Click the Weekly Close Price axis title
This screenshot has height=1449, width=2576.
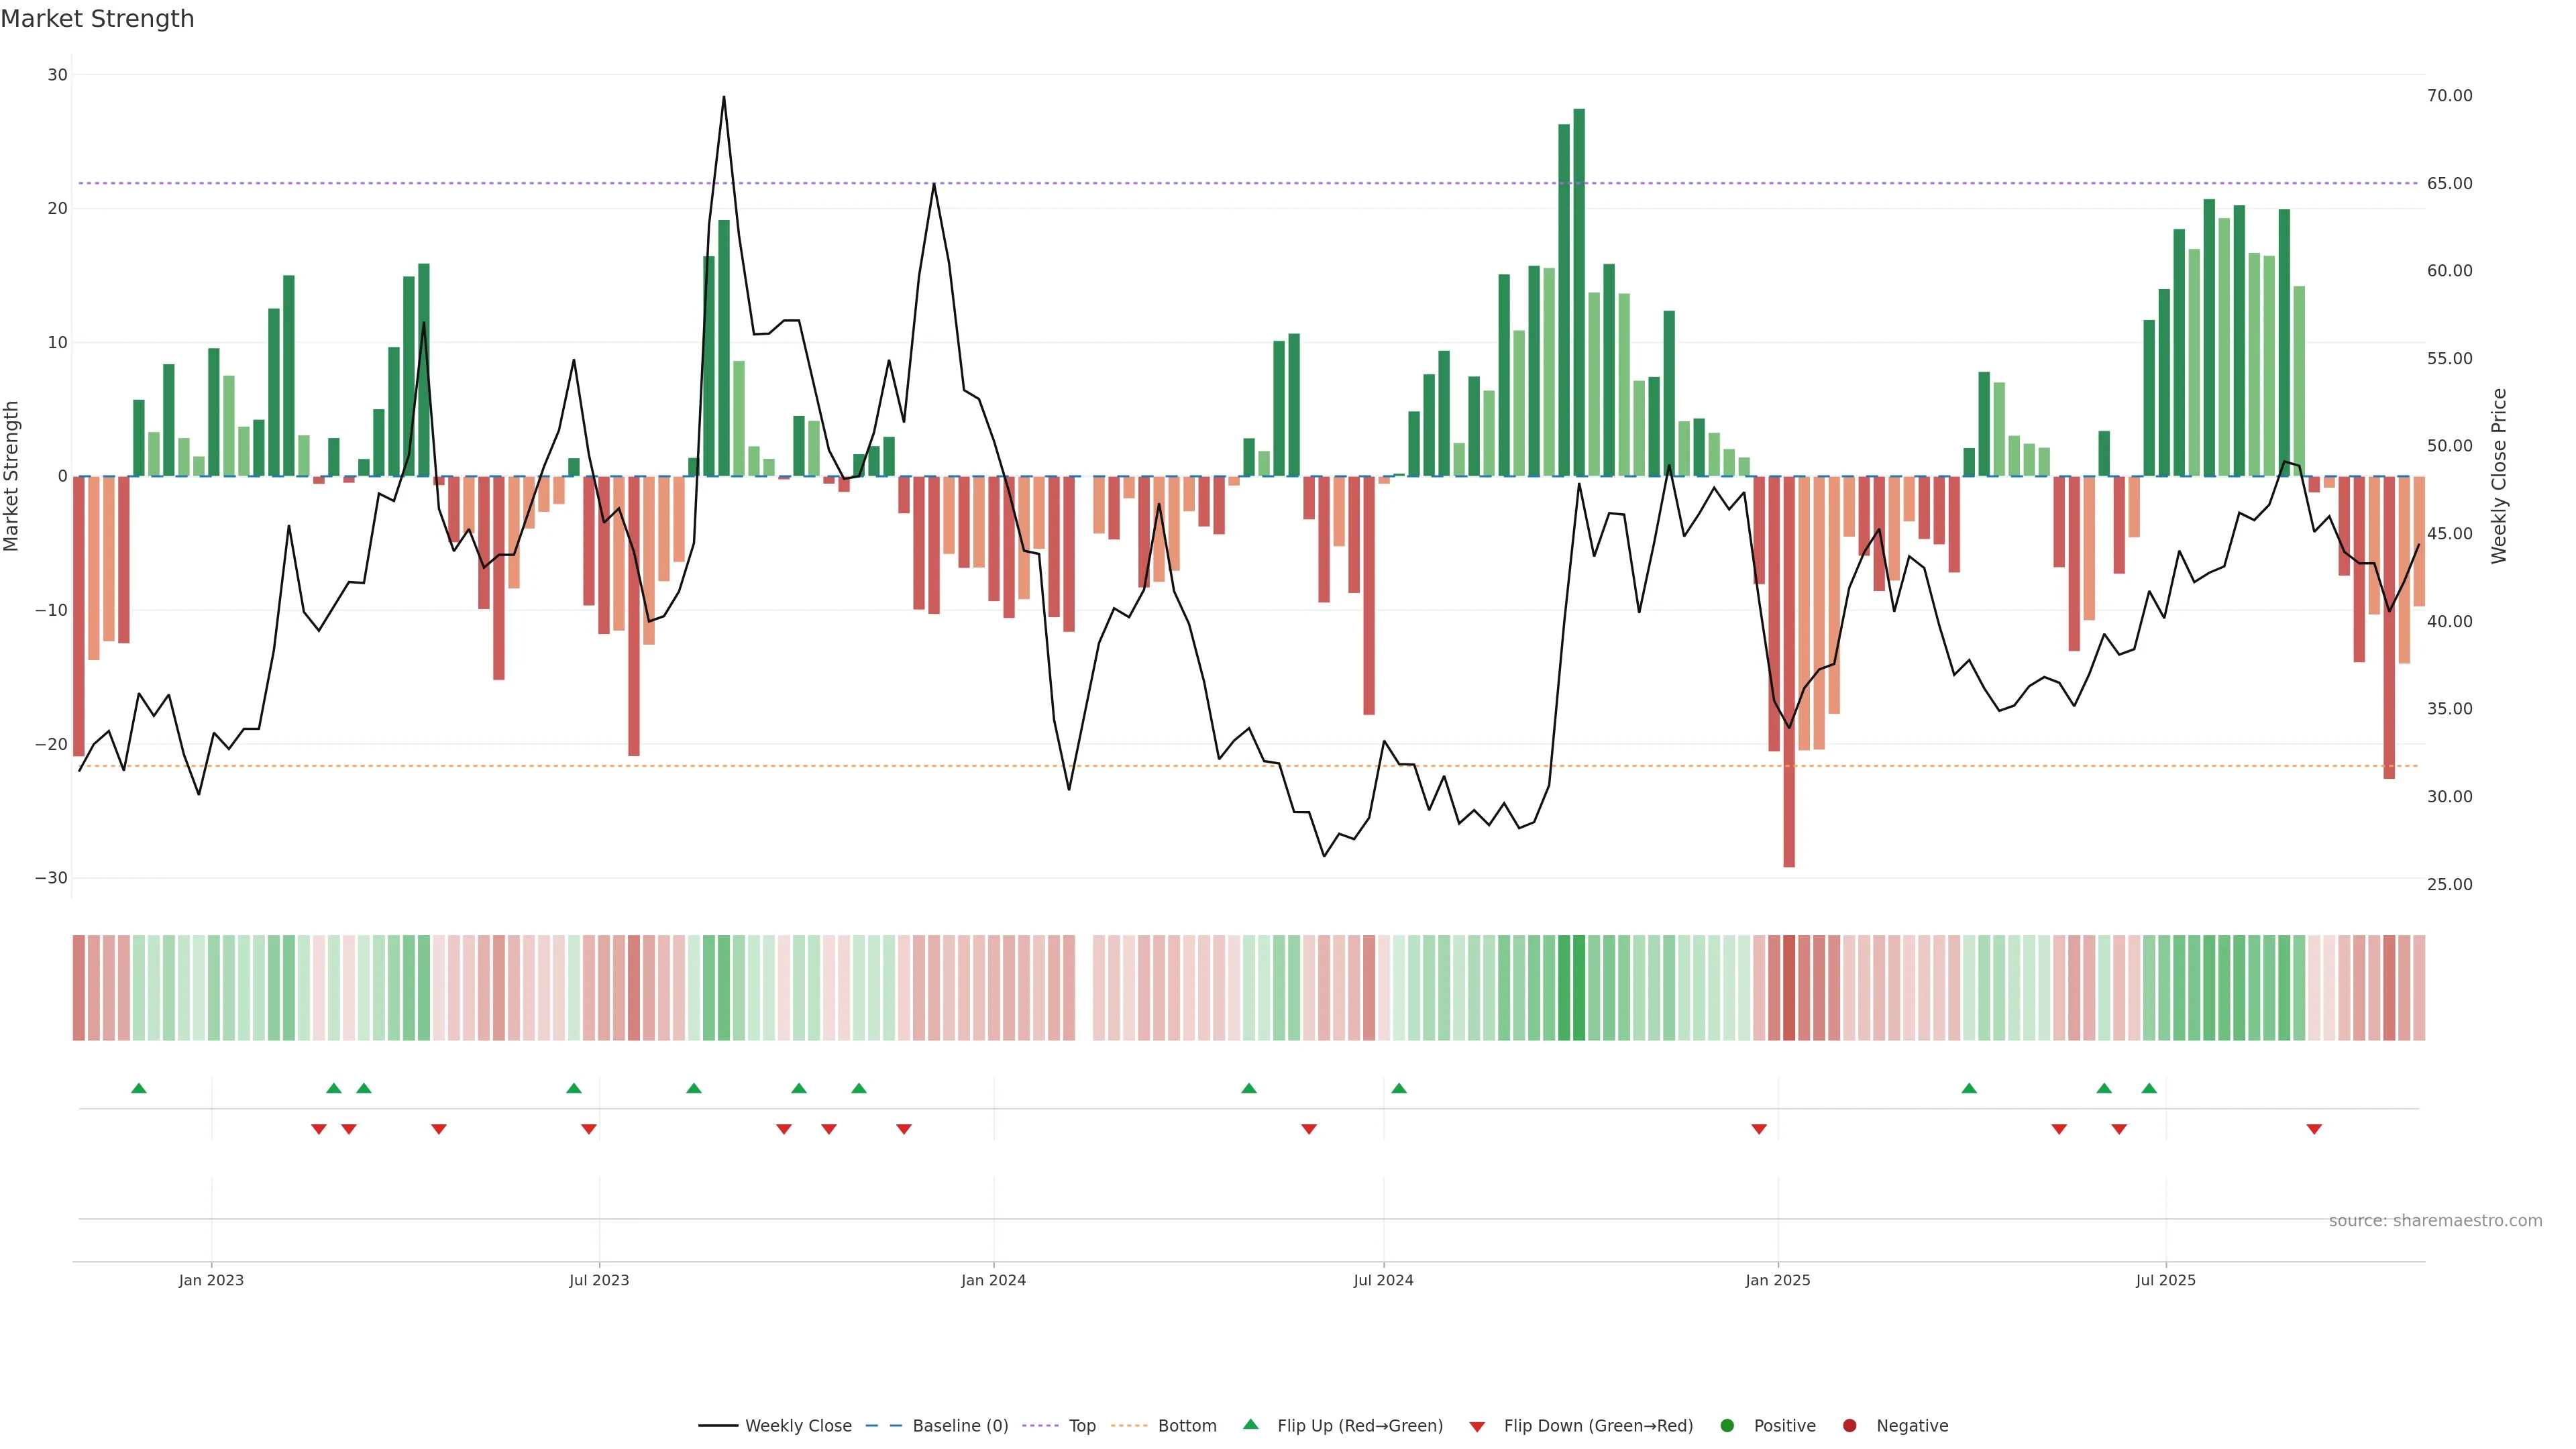(x=2499, y=476)
